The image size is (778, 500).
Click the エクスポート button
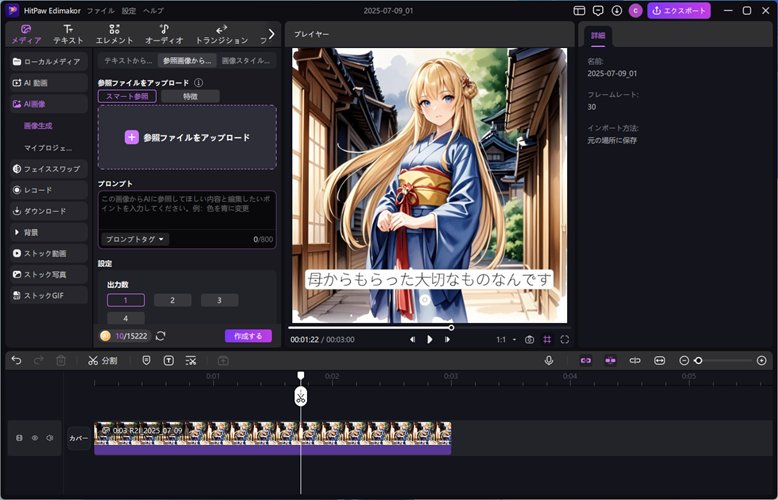[x=679, y=10]
